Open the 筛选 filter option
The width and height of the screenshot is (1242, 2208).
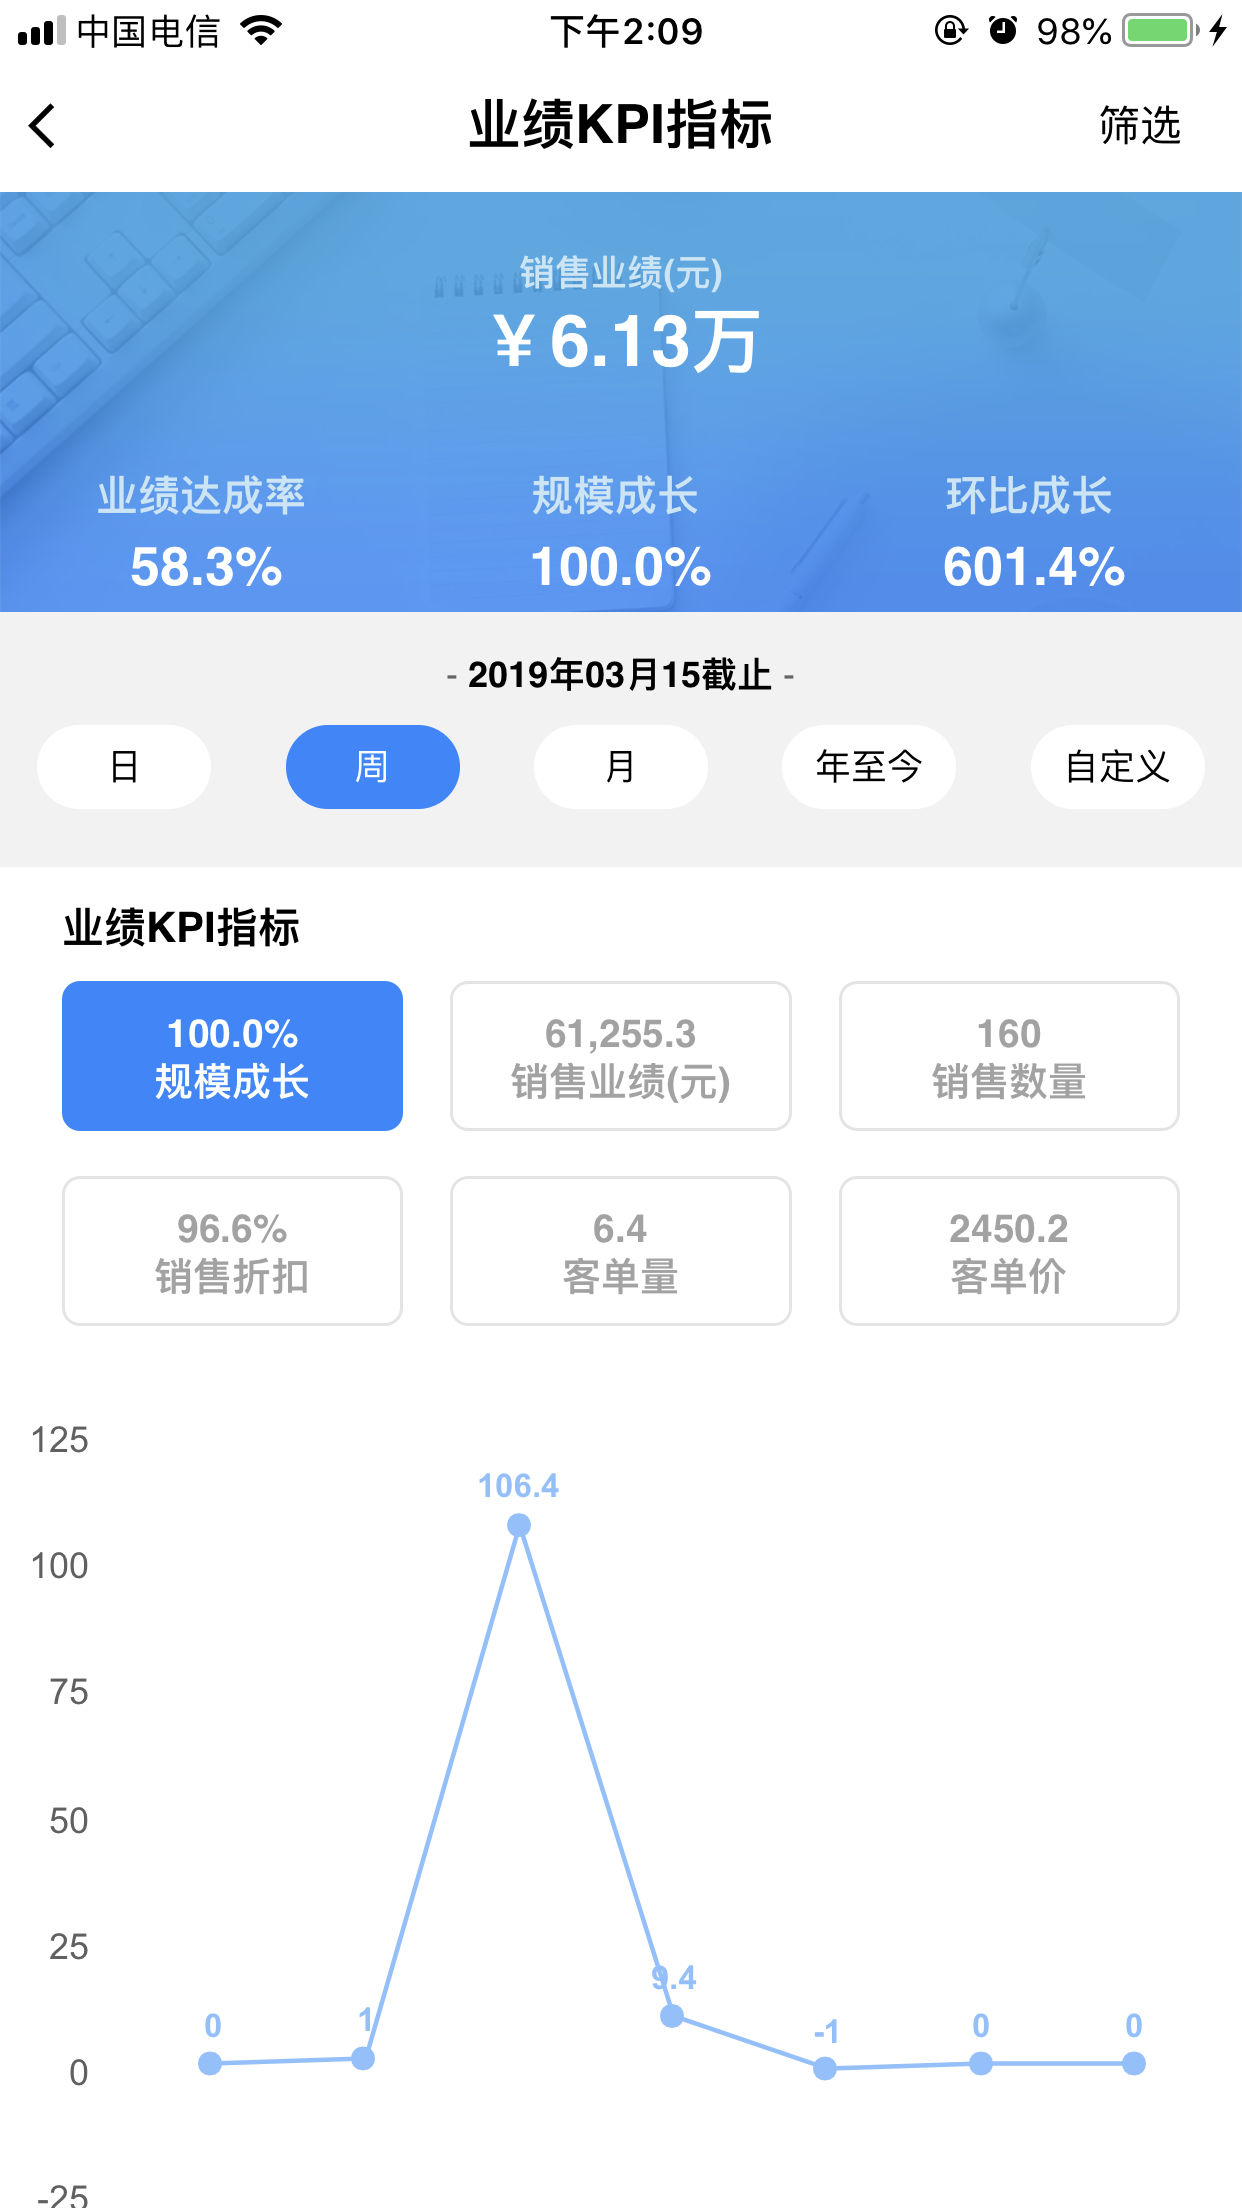pyautogui.click(x=1139, y=126)
